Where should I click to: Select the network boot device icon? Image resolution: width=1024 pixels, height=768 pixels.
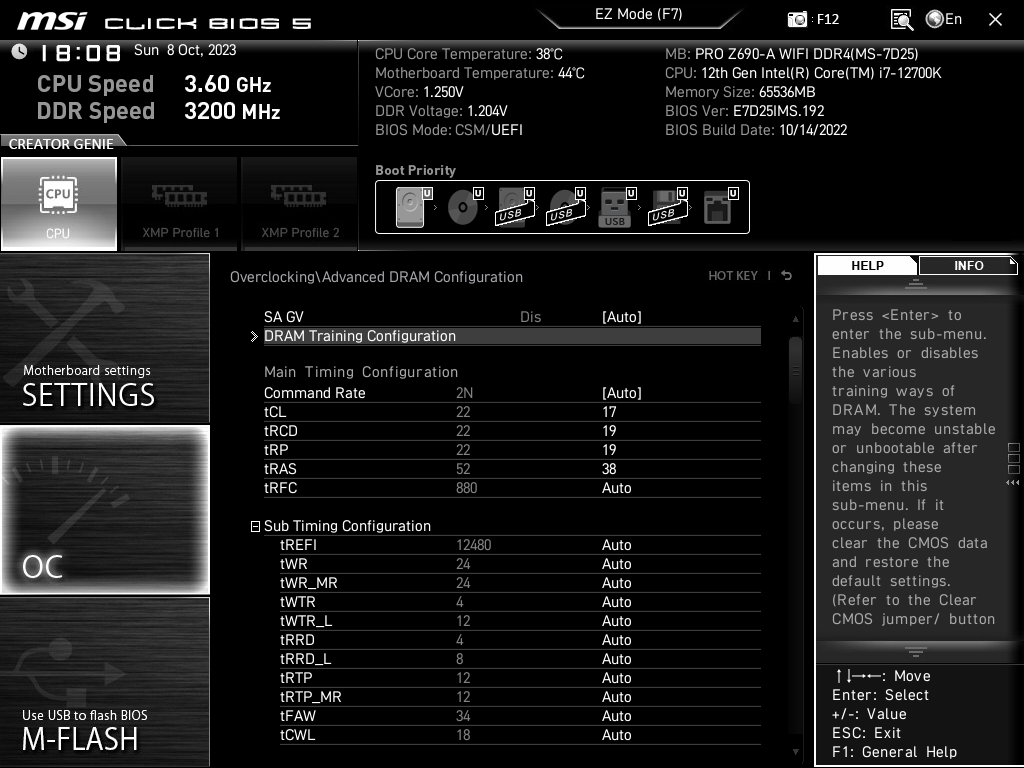[x=720, y=207]
